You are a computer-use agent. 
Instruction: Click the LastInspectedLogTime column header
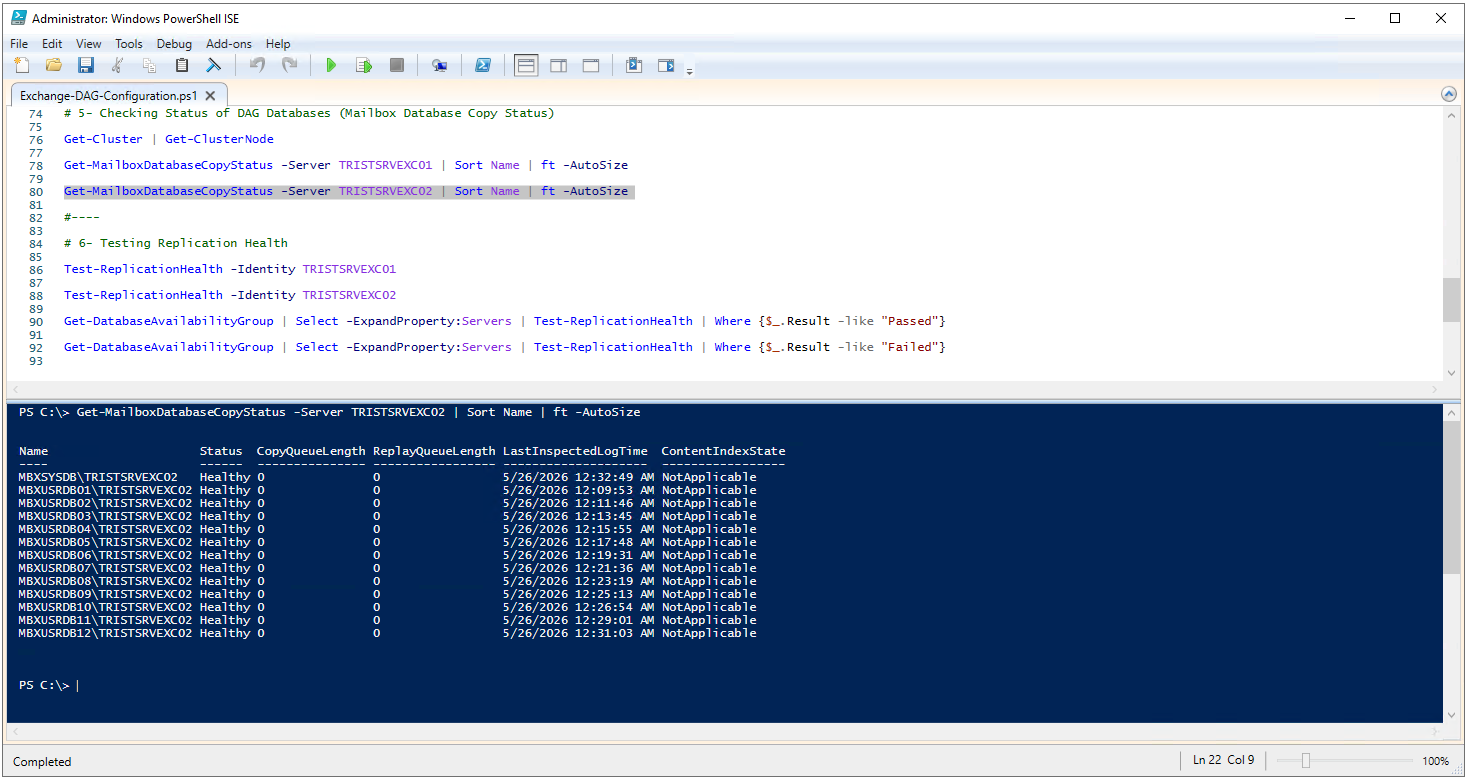click(575, 451)
